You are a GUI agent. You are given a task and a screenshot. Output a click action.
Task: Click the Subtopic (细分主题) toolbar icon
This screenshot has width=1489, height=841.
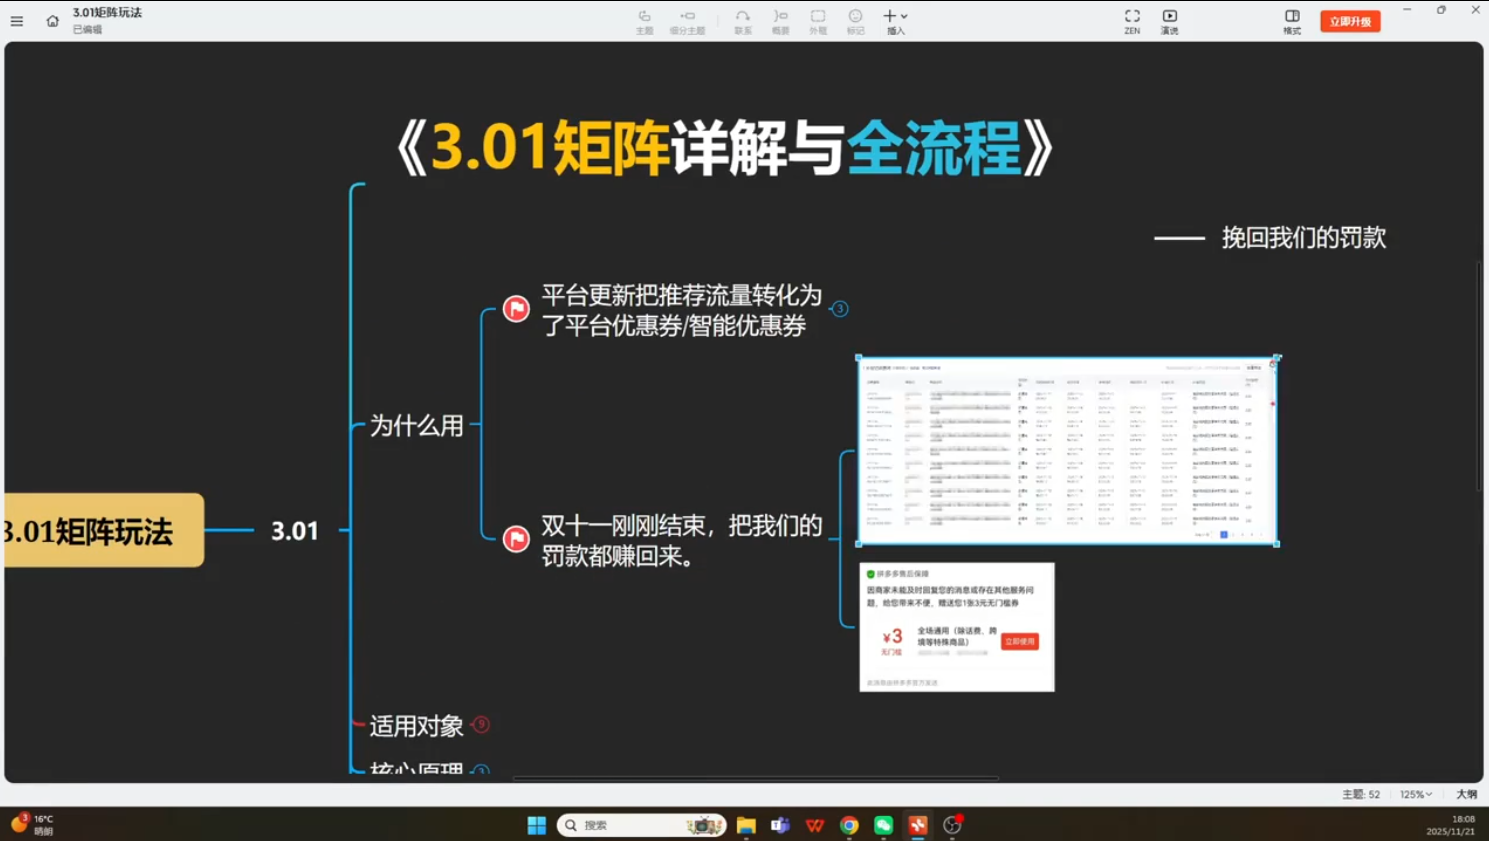(x=687, y=21)
